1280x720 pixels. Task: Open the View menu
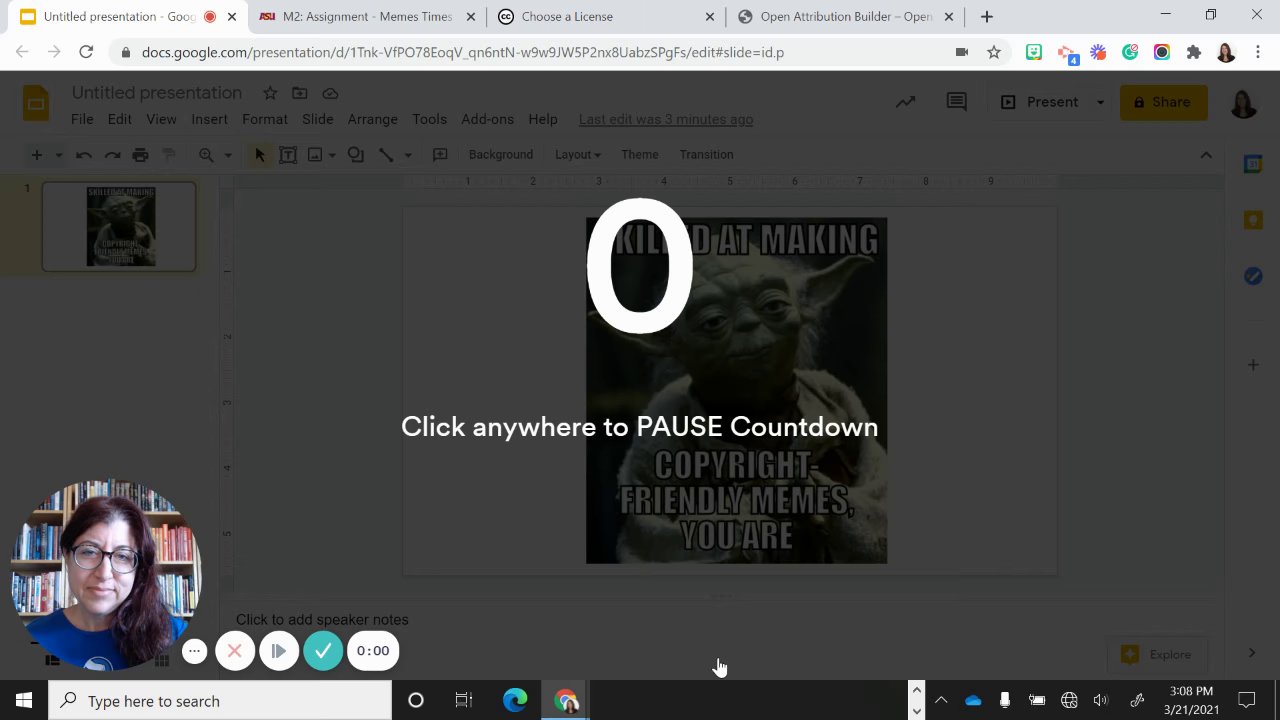(161, 119)
